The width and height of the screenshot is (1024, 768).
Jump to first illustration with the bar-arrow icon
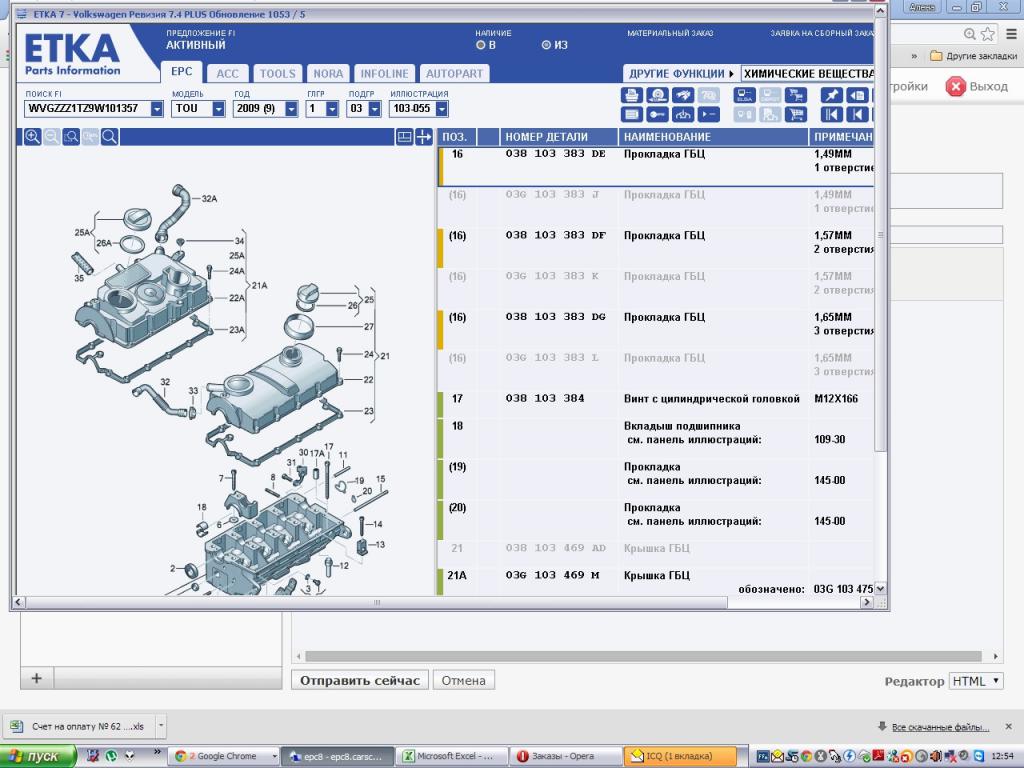coord(831,115)
